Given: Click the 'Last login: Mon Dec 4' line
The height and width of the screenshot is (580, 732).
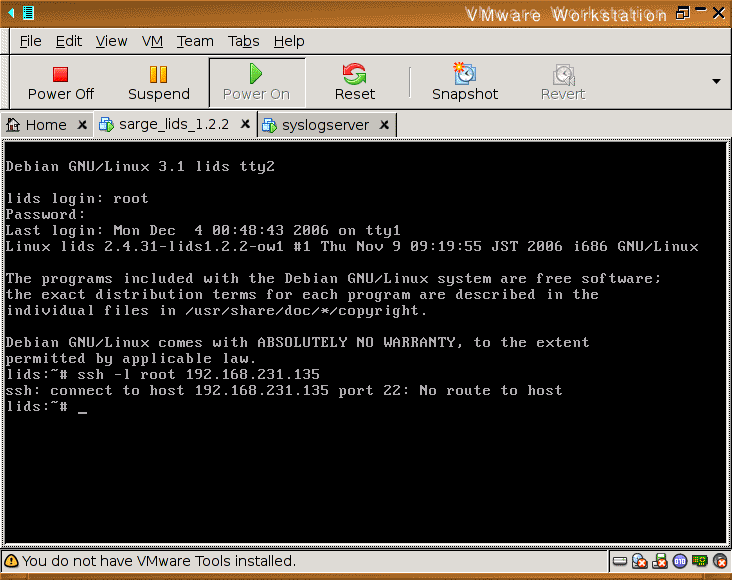Looking at the screenshot, I should [x=203, y=230].
